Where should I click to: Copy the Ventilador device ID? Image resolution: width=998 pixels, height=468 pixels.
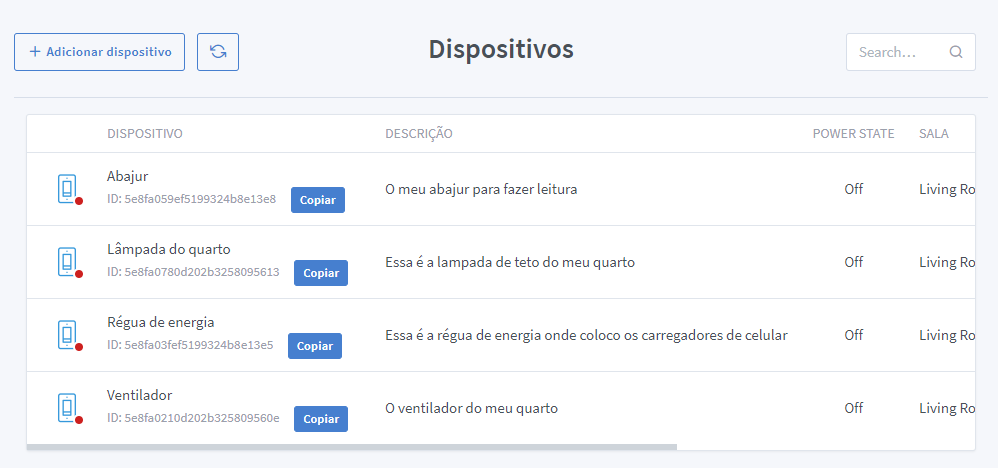(321, 419)
